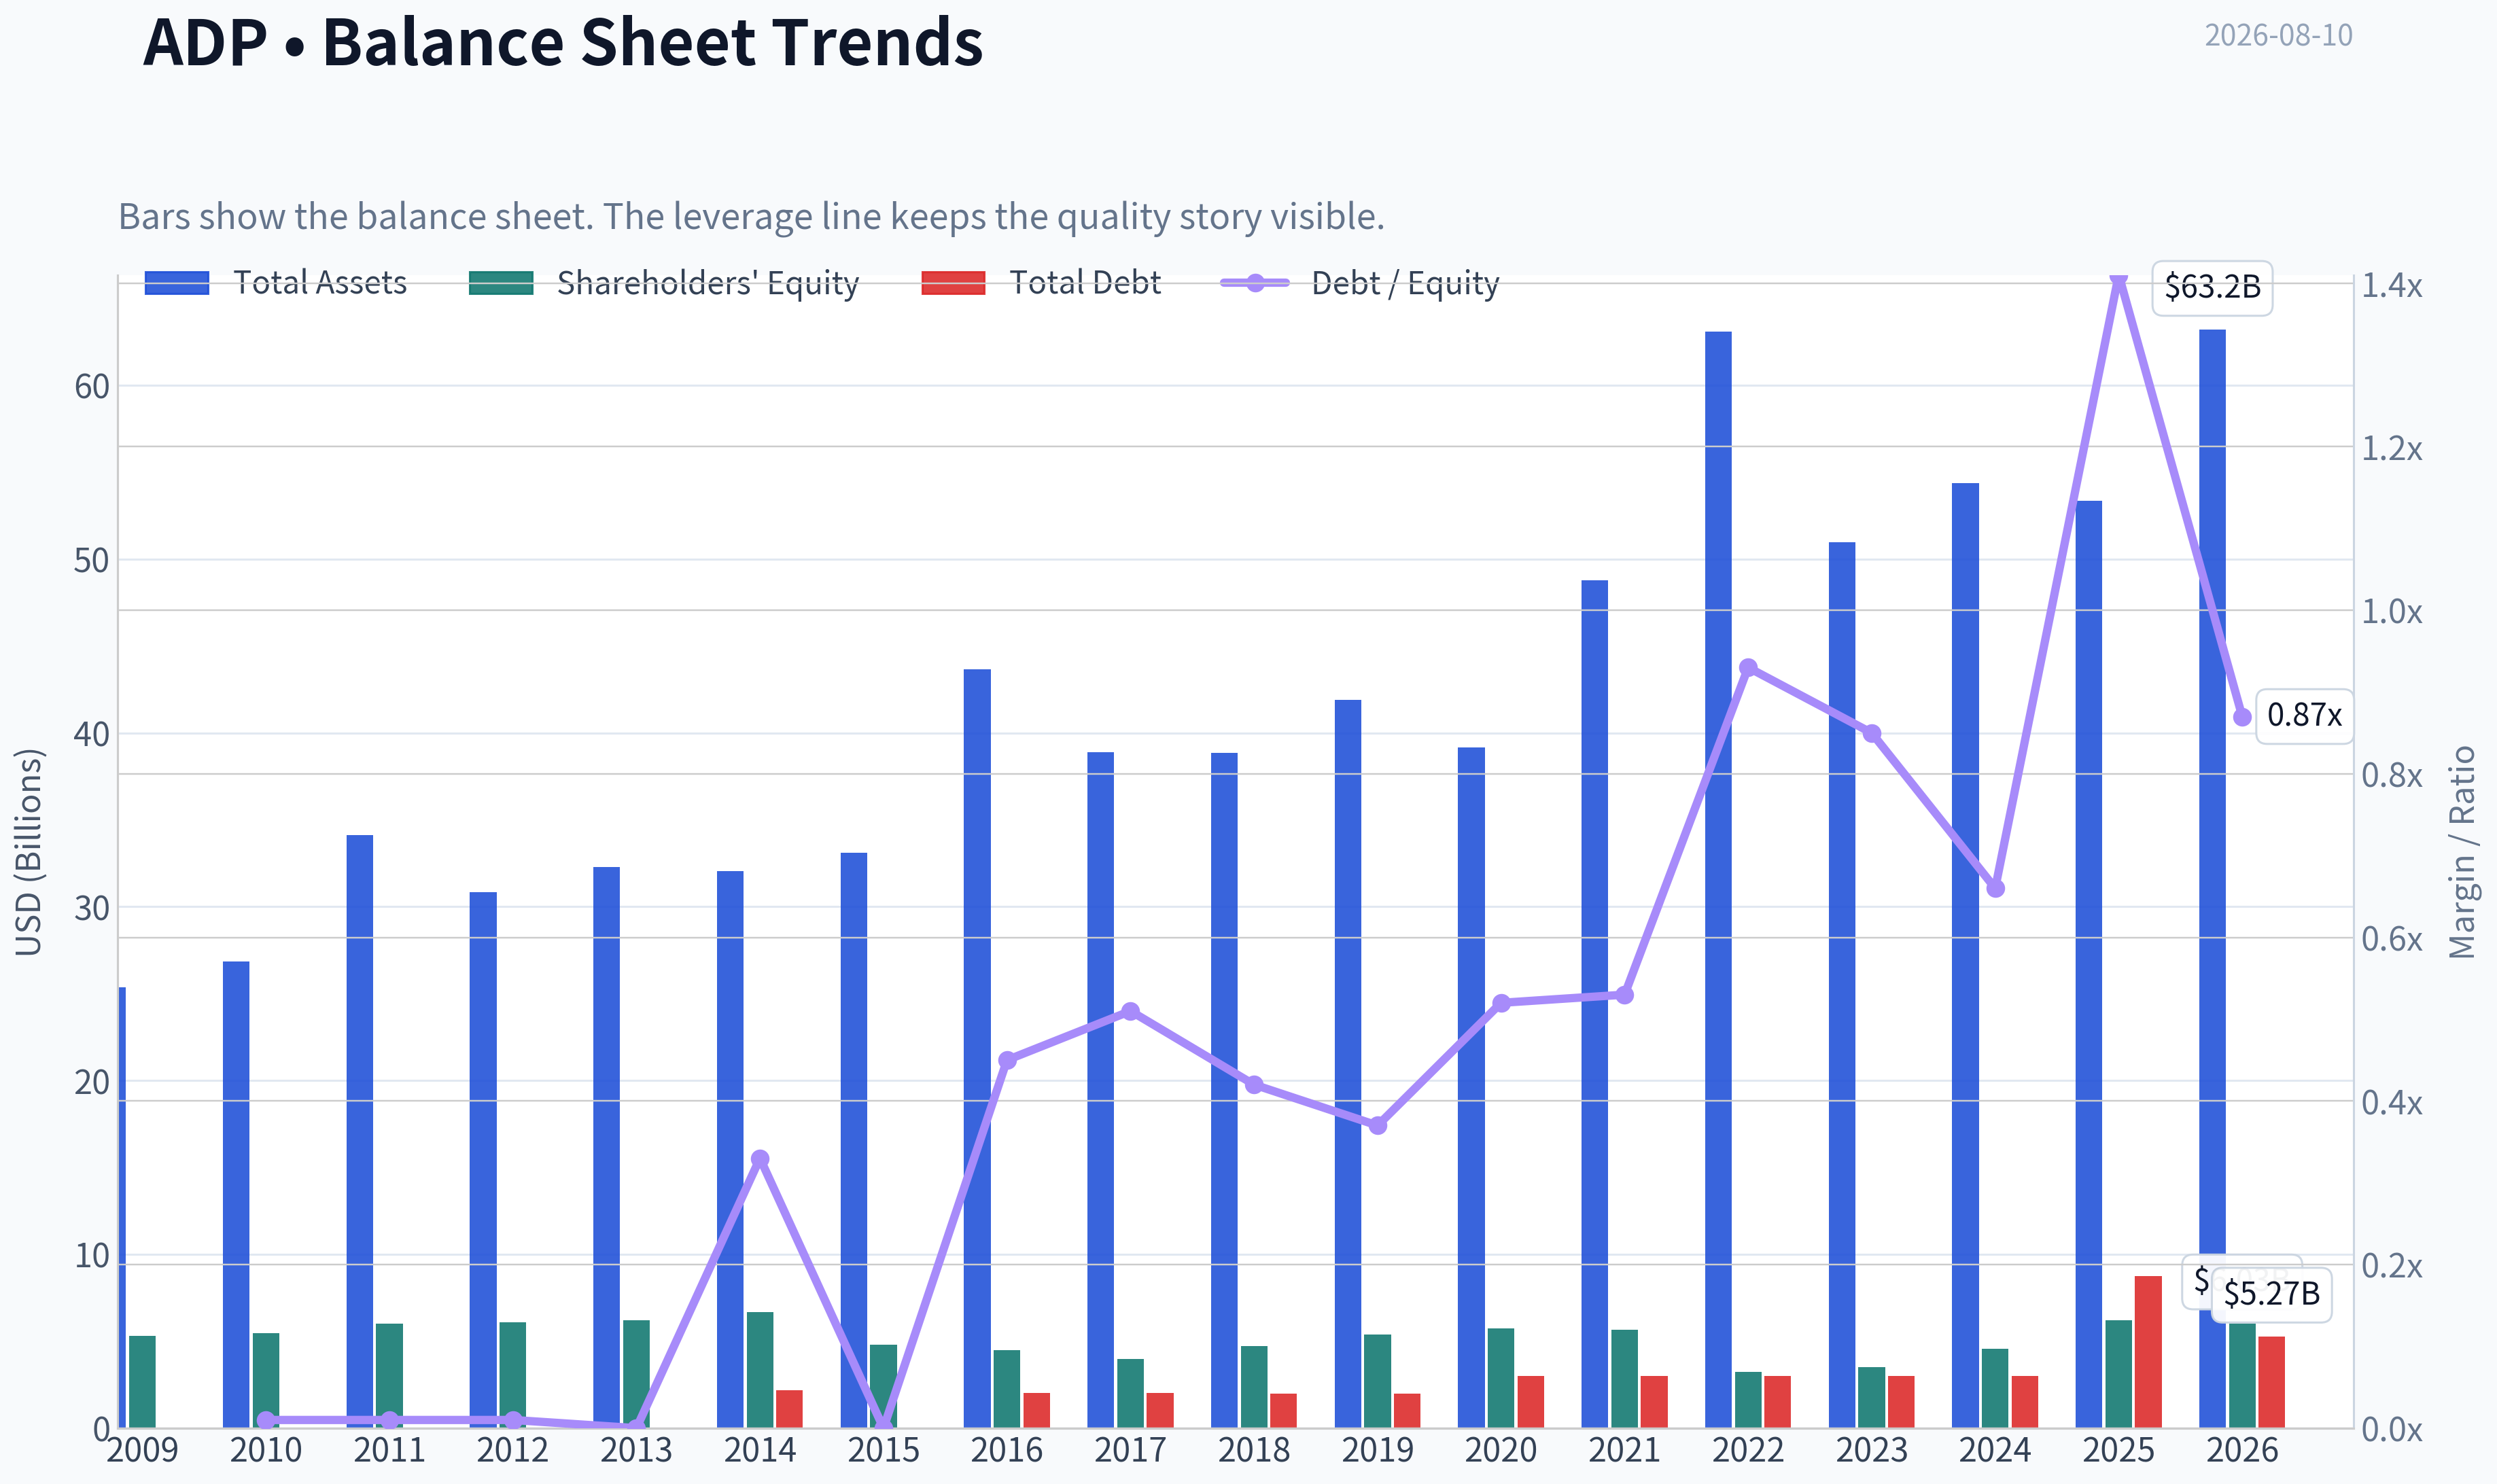Click the 2021 Debt / Equity line point
Screen dimensions: 2497x1484
(1624, 995)
